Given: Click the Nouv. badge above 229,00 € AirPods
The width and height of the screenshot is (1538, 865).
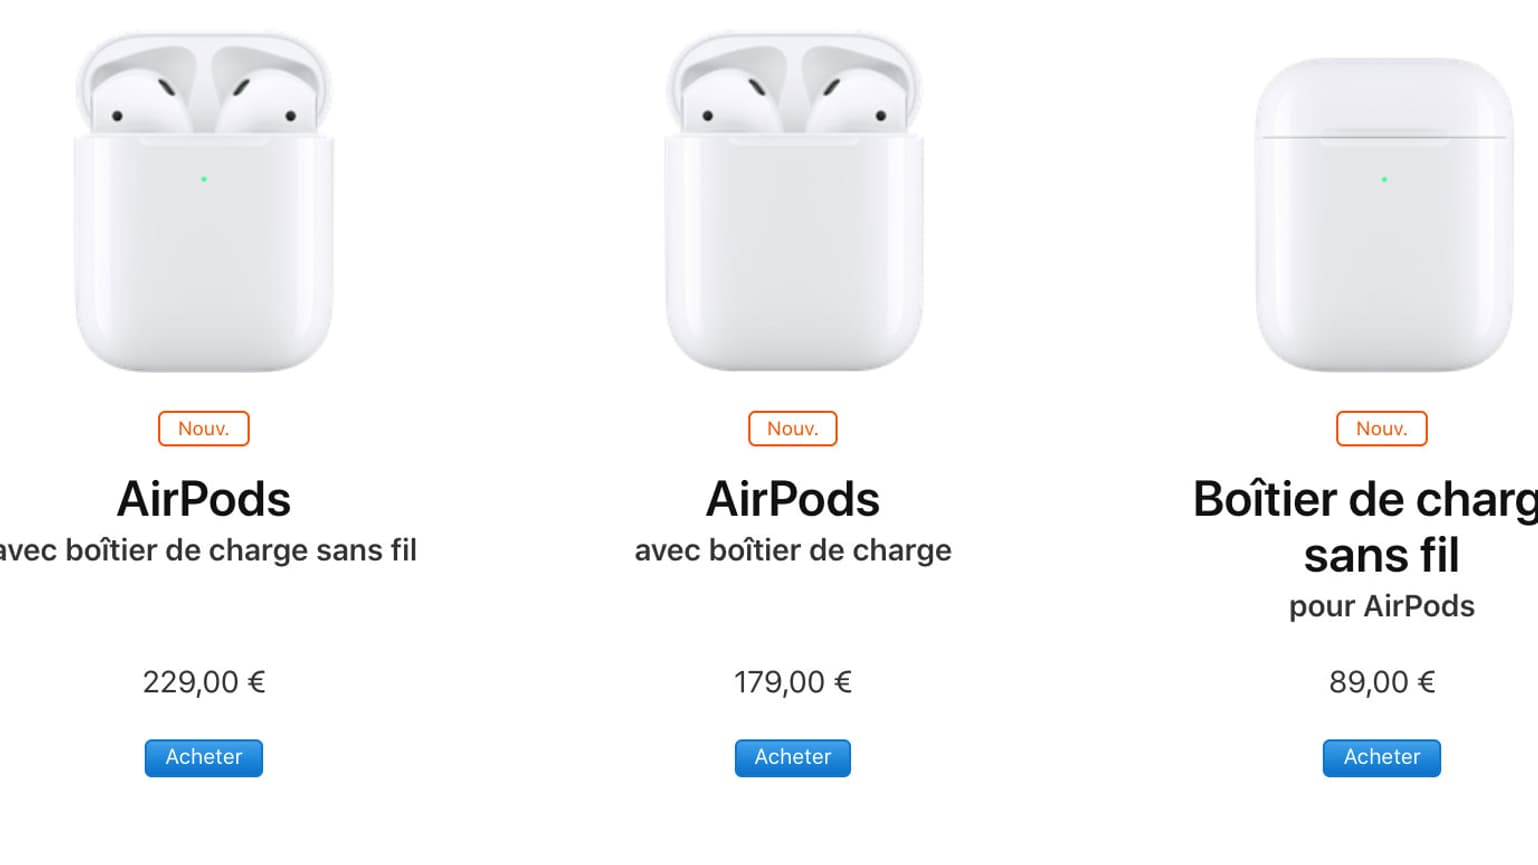Looking at the screenshot, I should (x=204, y=428).
